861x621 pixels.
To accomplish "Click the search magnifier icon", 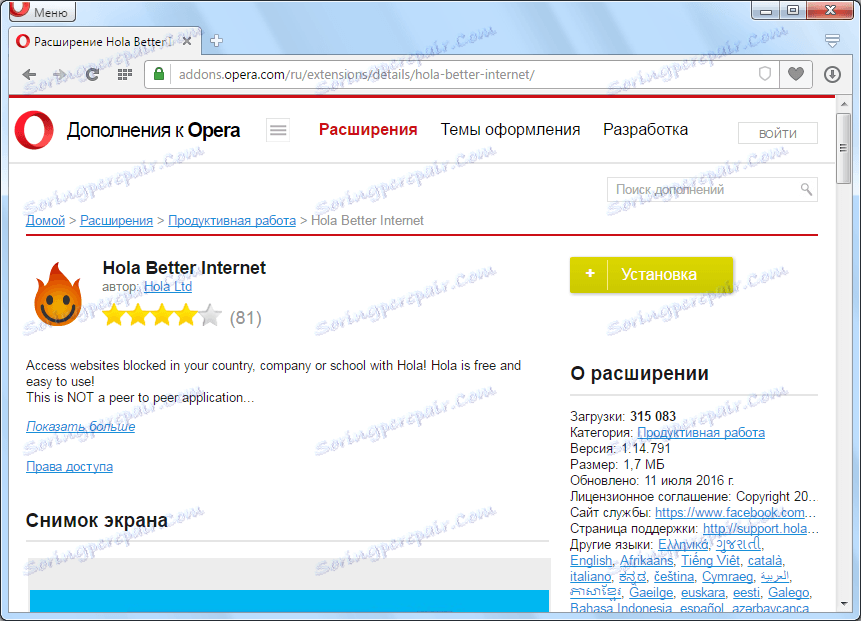I will [806, 189].
